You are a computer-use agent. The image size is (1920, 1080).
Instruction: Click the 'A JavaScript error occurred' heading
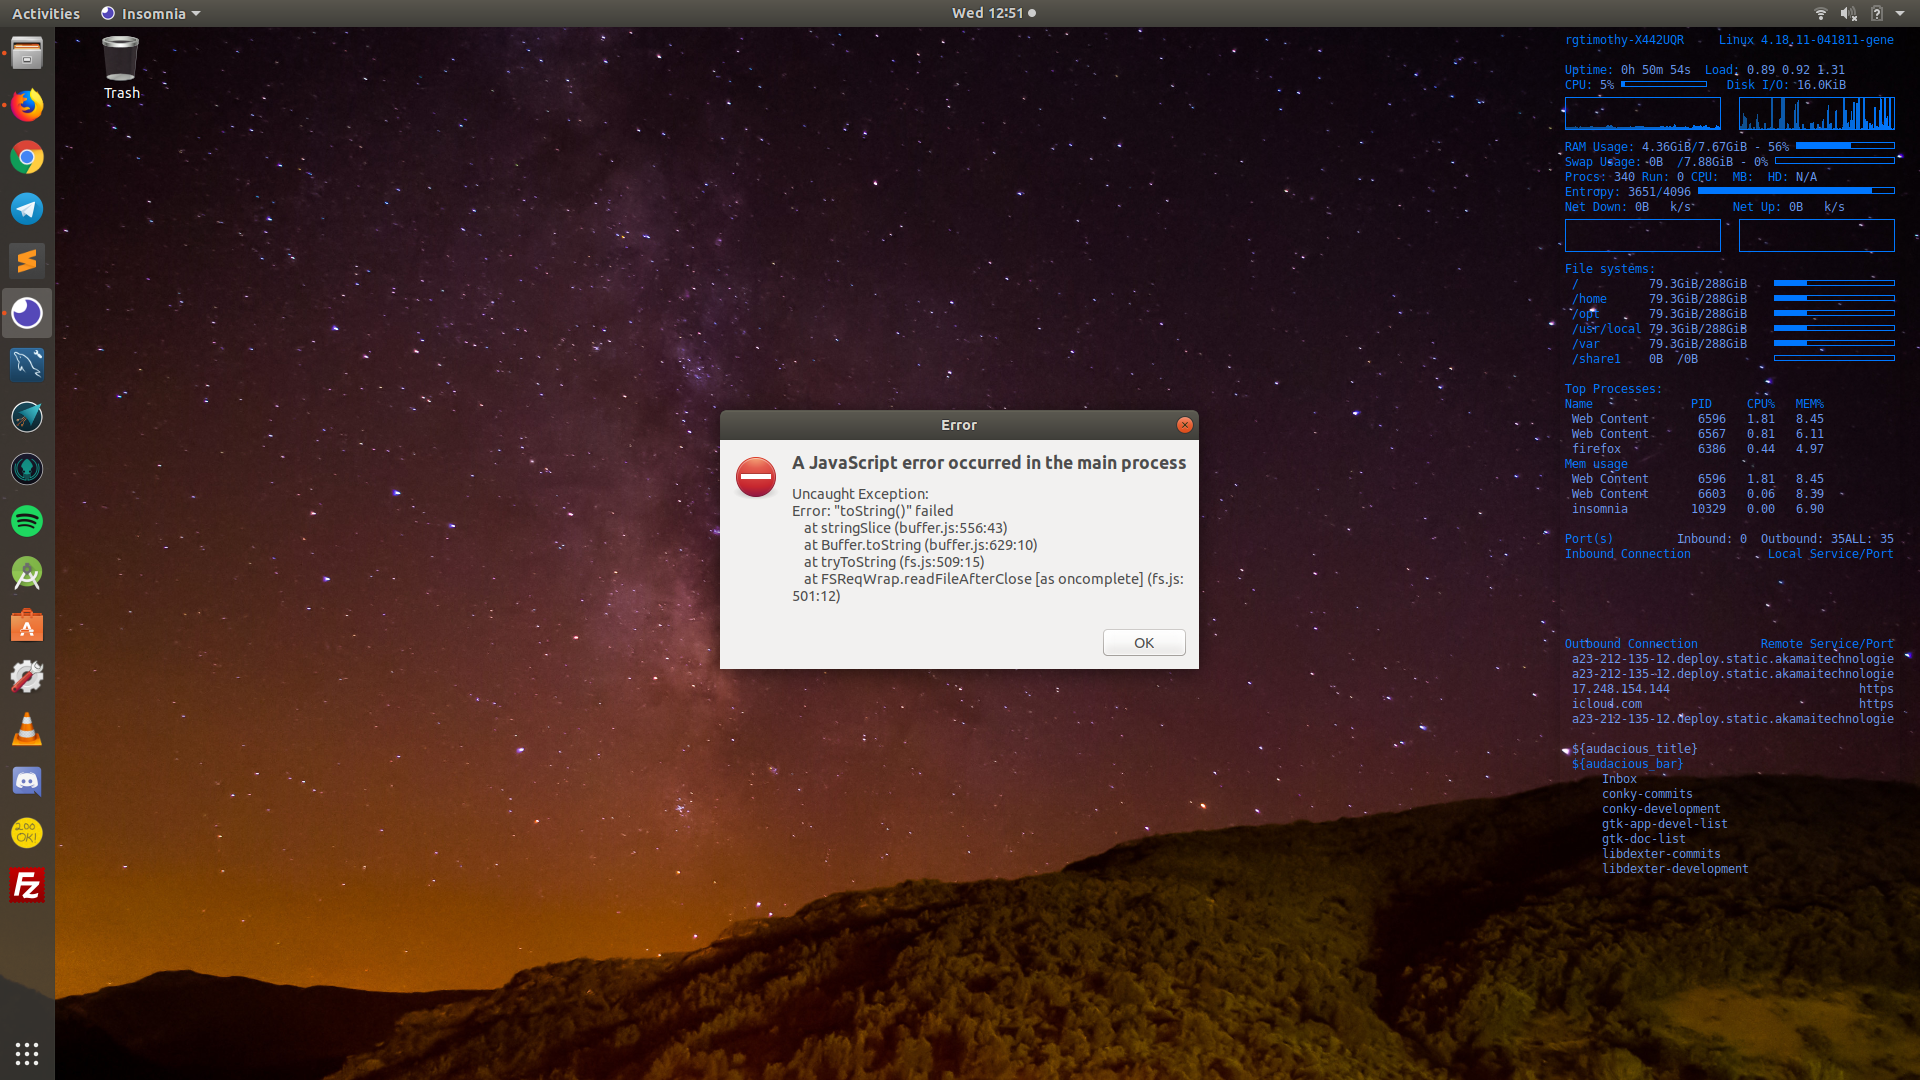point(989,462)
